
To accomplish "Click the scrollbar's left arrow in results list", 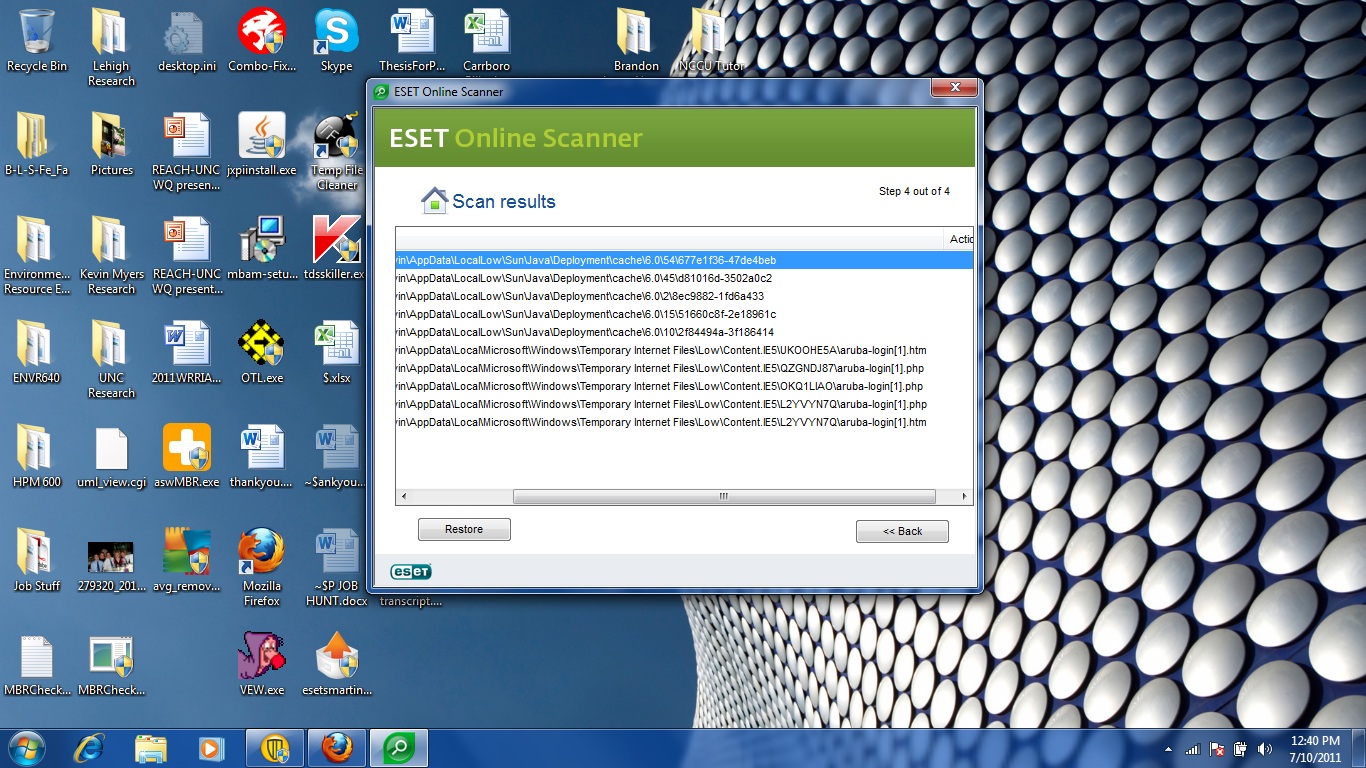I will click(403, 496).
